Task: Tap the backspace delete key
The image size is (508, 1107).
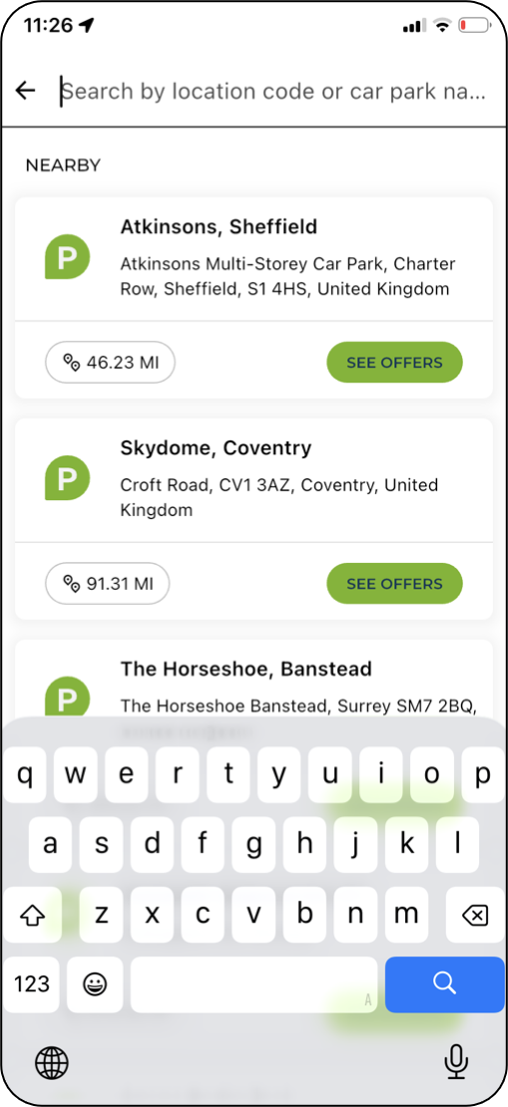Action: (x=474, y=916)
